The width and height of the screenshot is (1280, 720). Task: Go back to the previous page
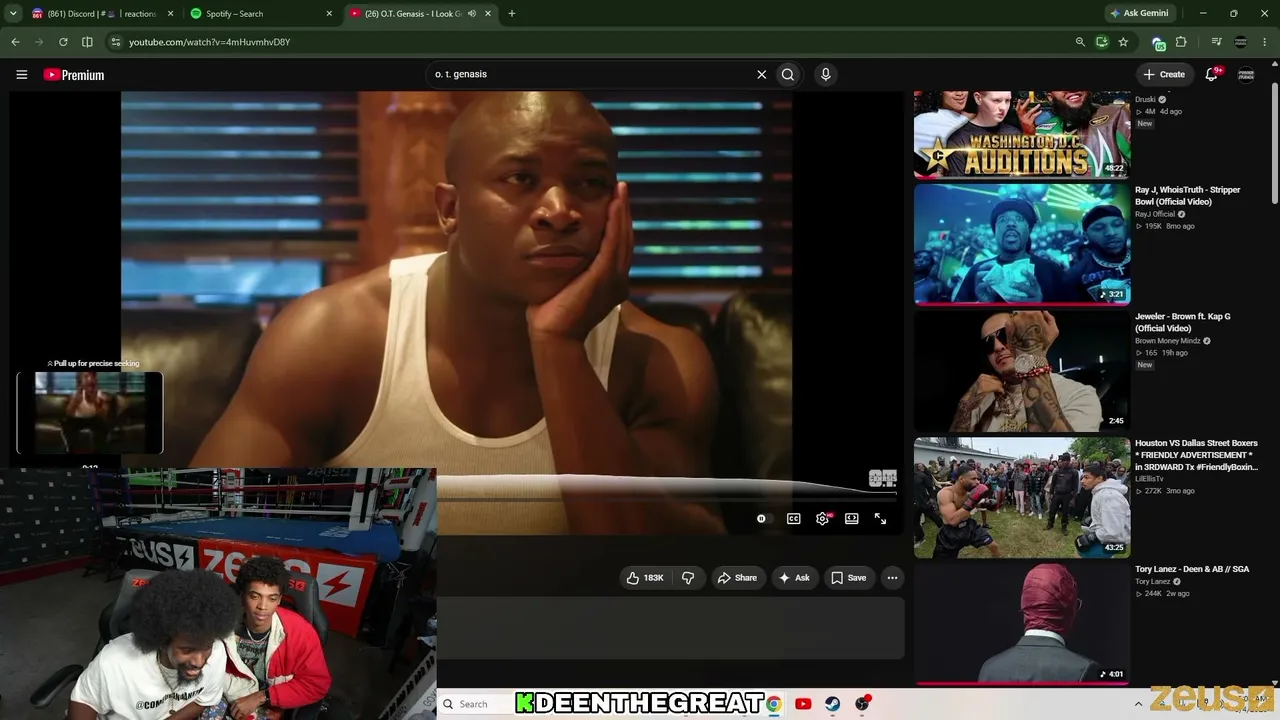click(15, 42)
